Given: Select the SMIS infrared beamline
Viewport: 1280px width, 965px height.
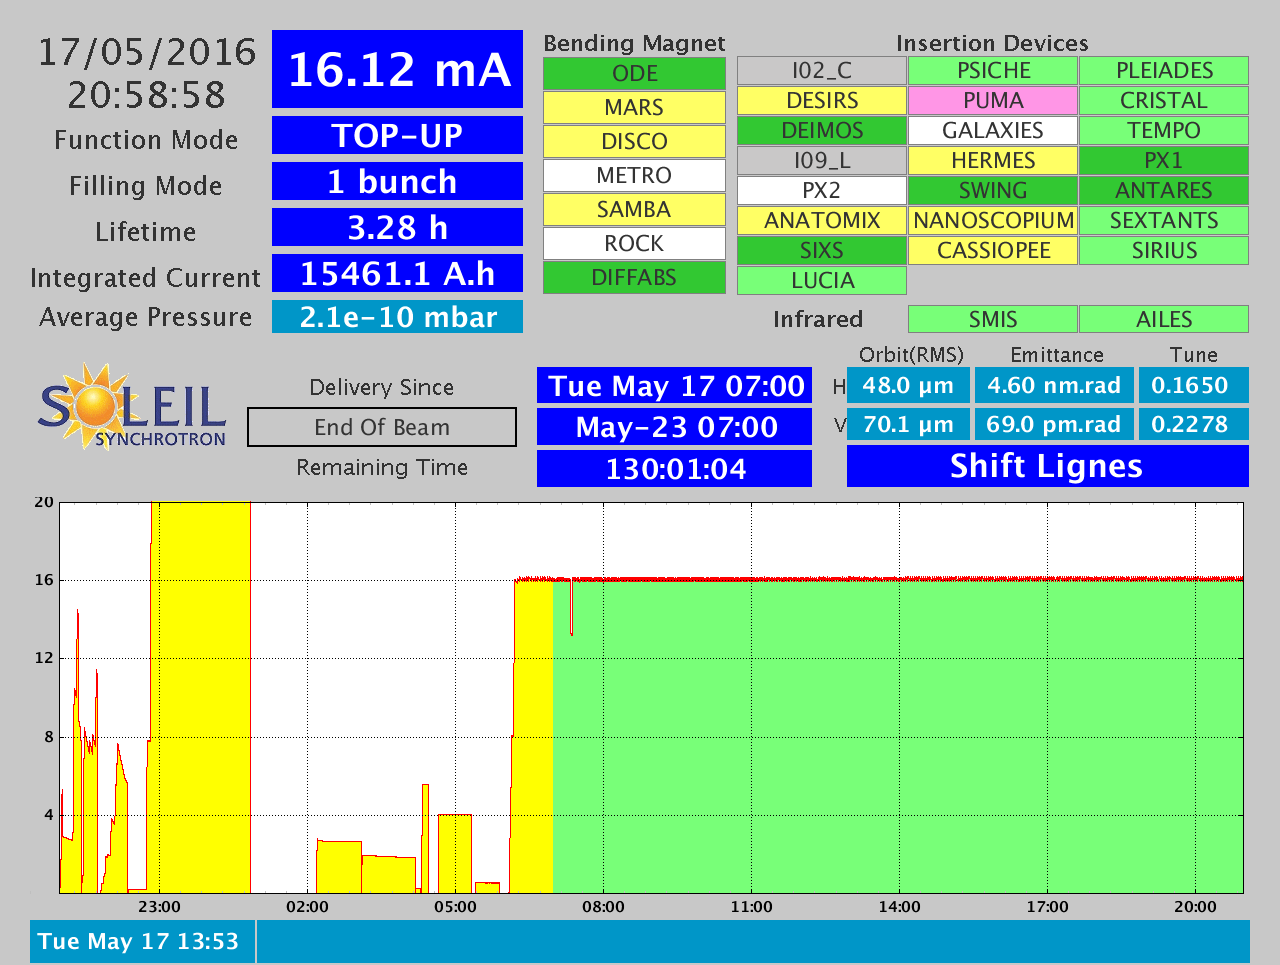Looking at the screenshot, I should point(993,319).
